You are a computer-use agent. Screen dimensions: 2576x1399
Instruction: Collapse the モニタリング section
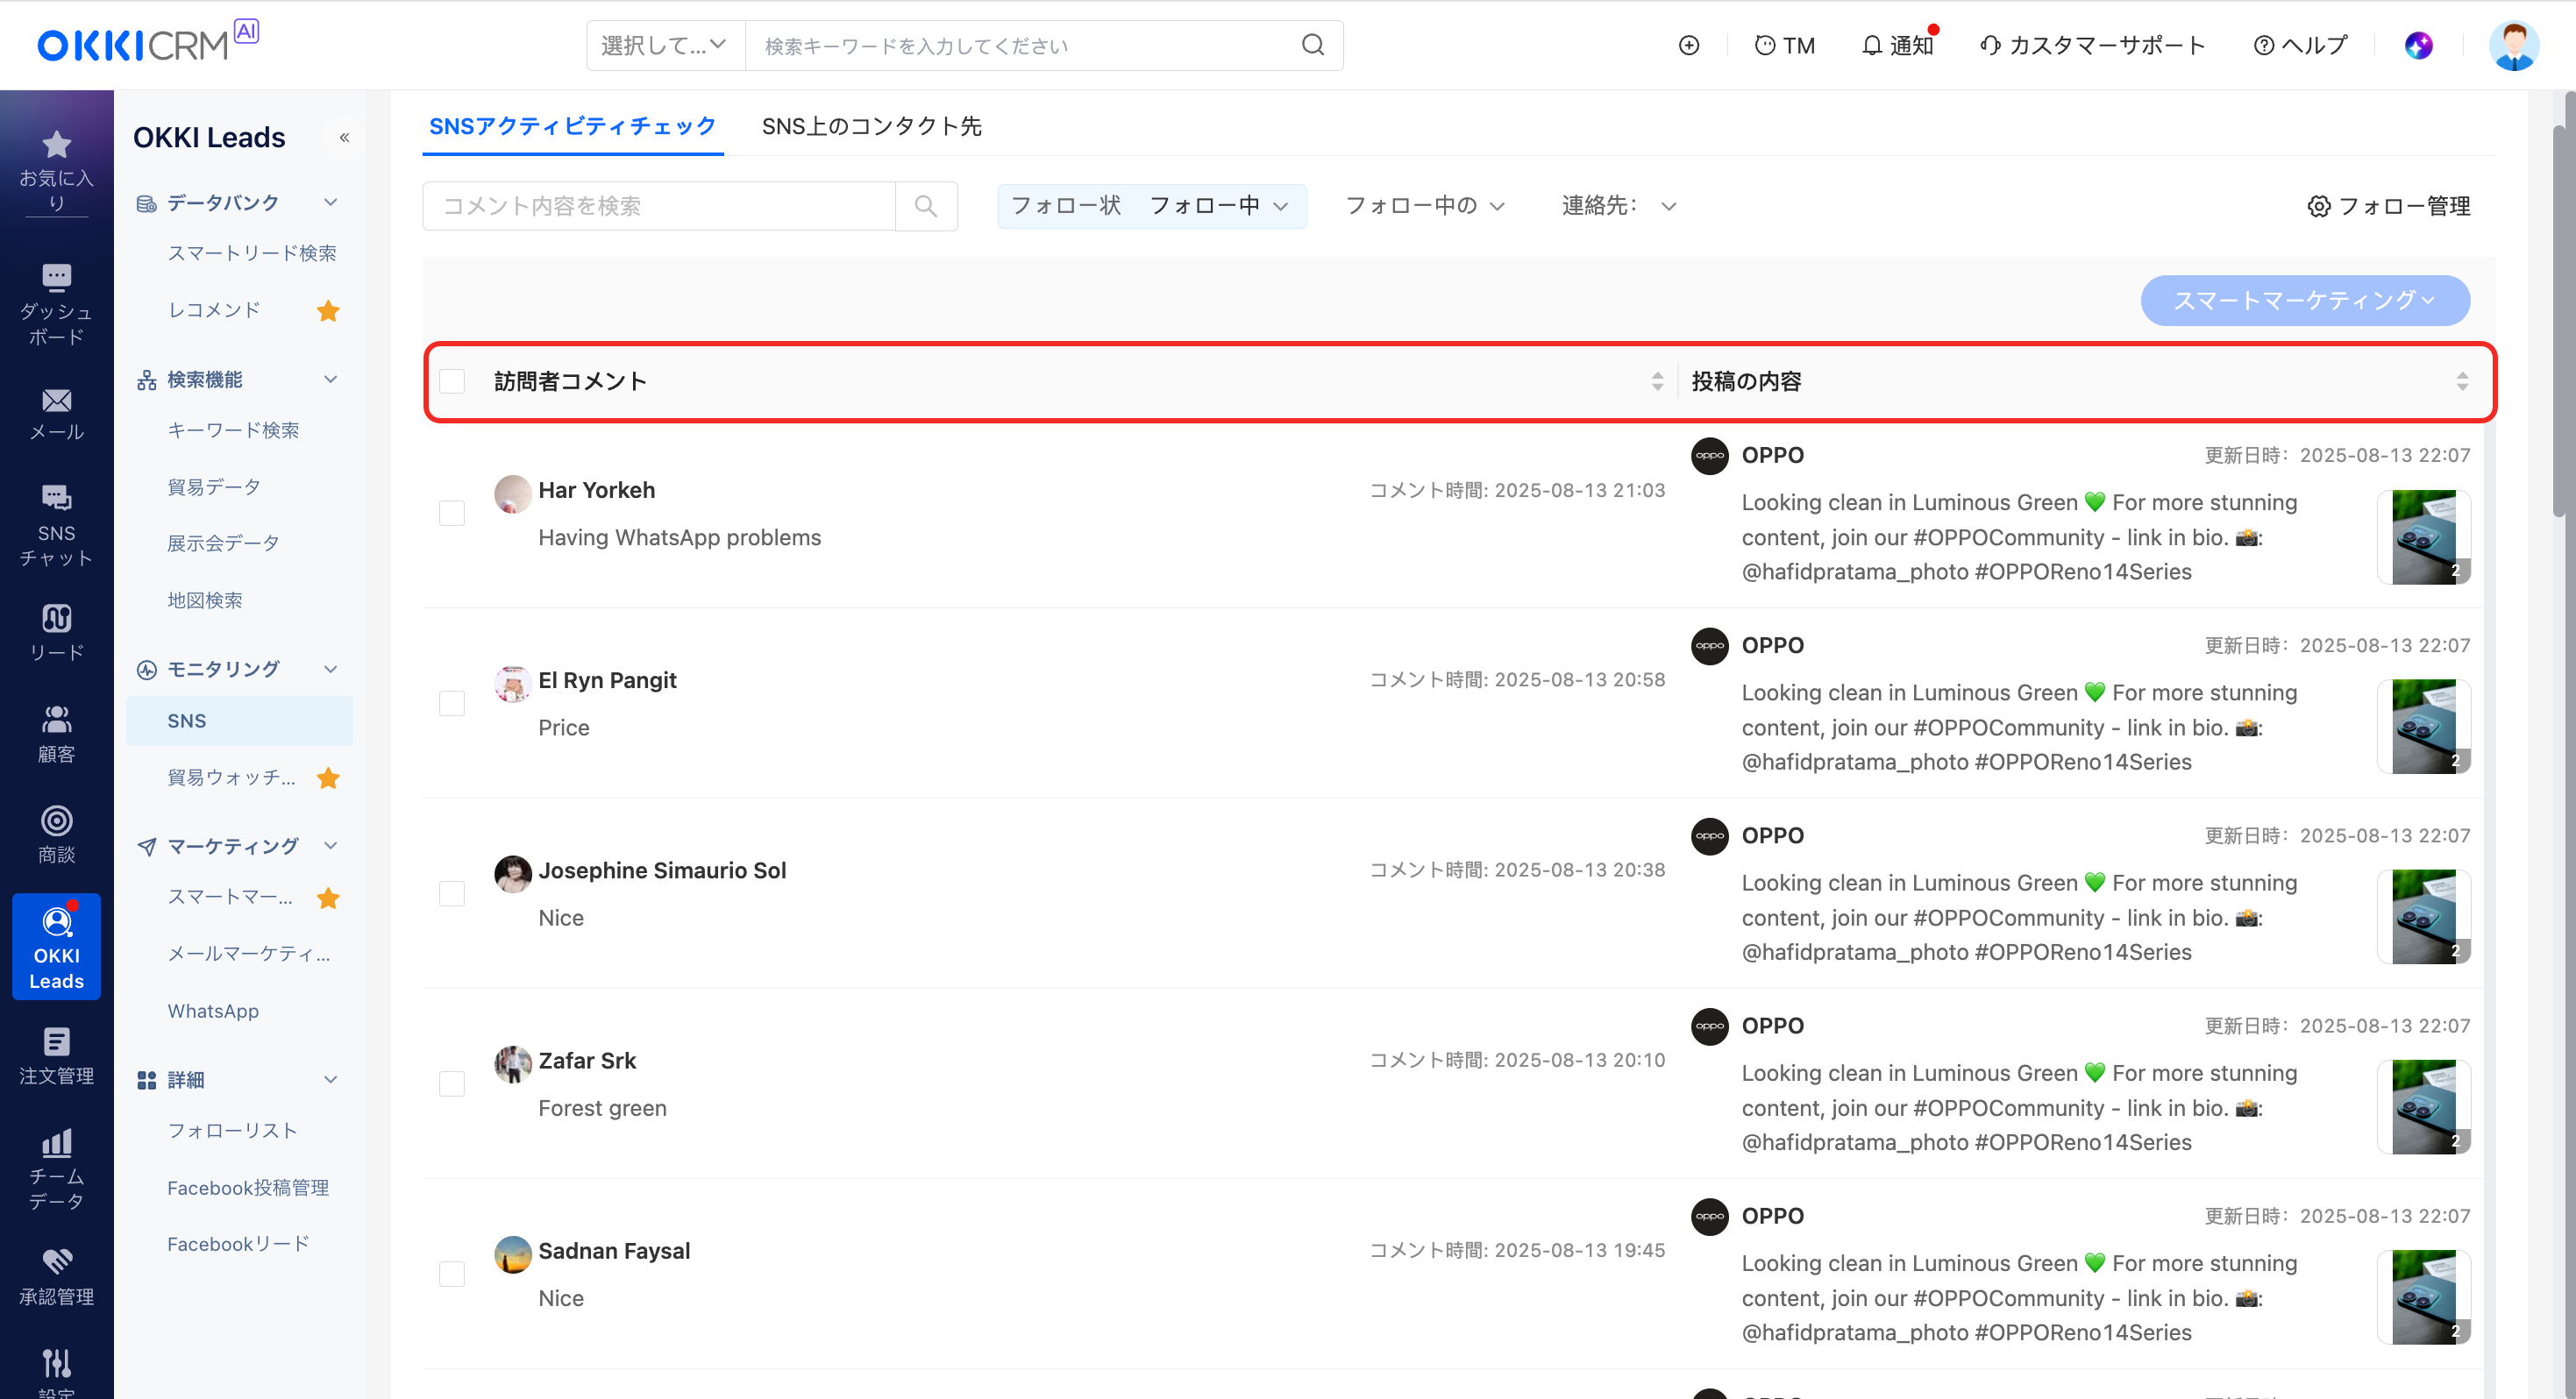(330, 669)
